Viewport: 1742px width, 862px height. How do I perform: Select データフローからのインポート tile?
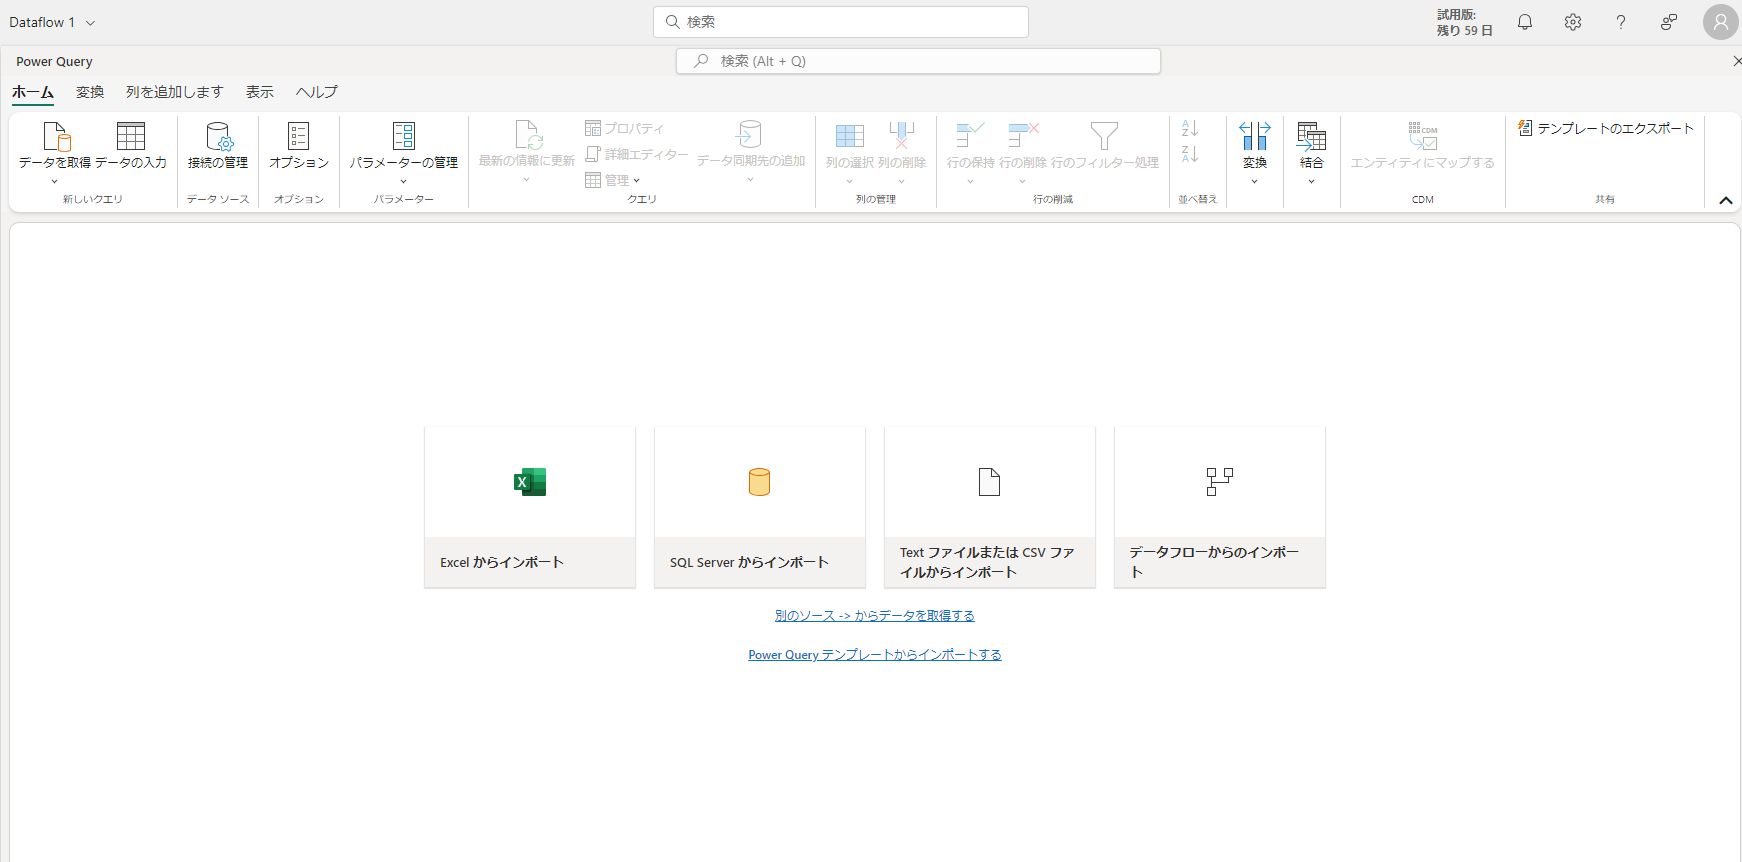point(1220,507)
